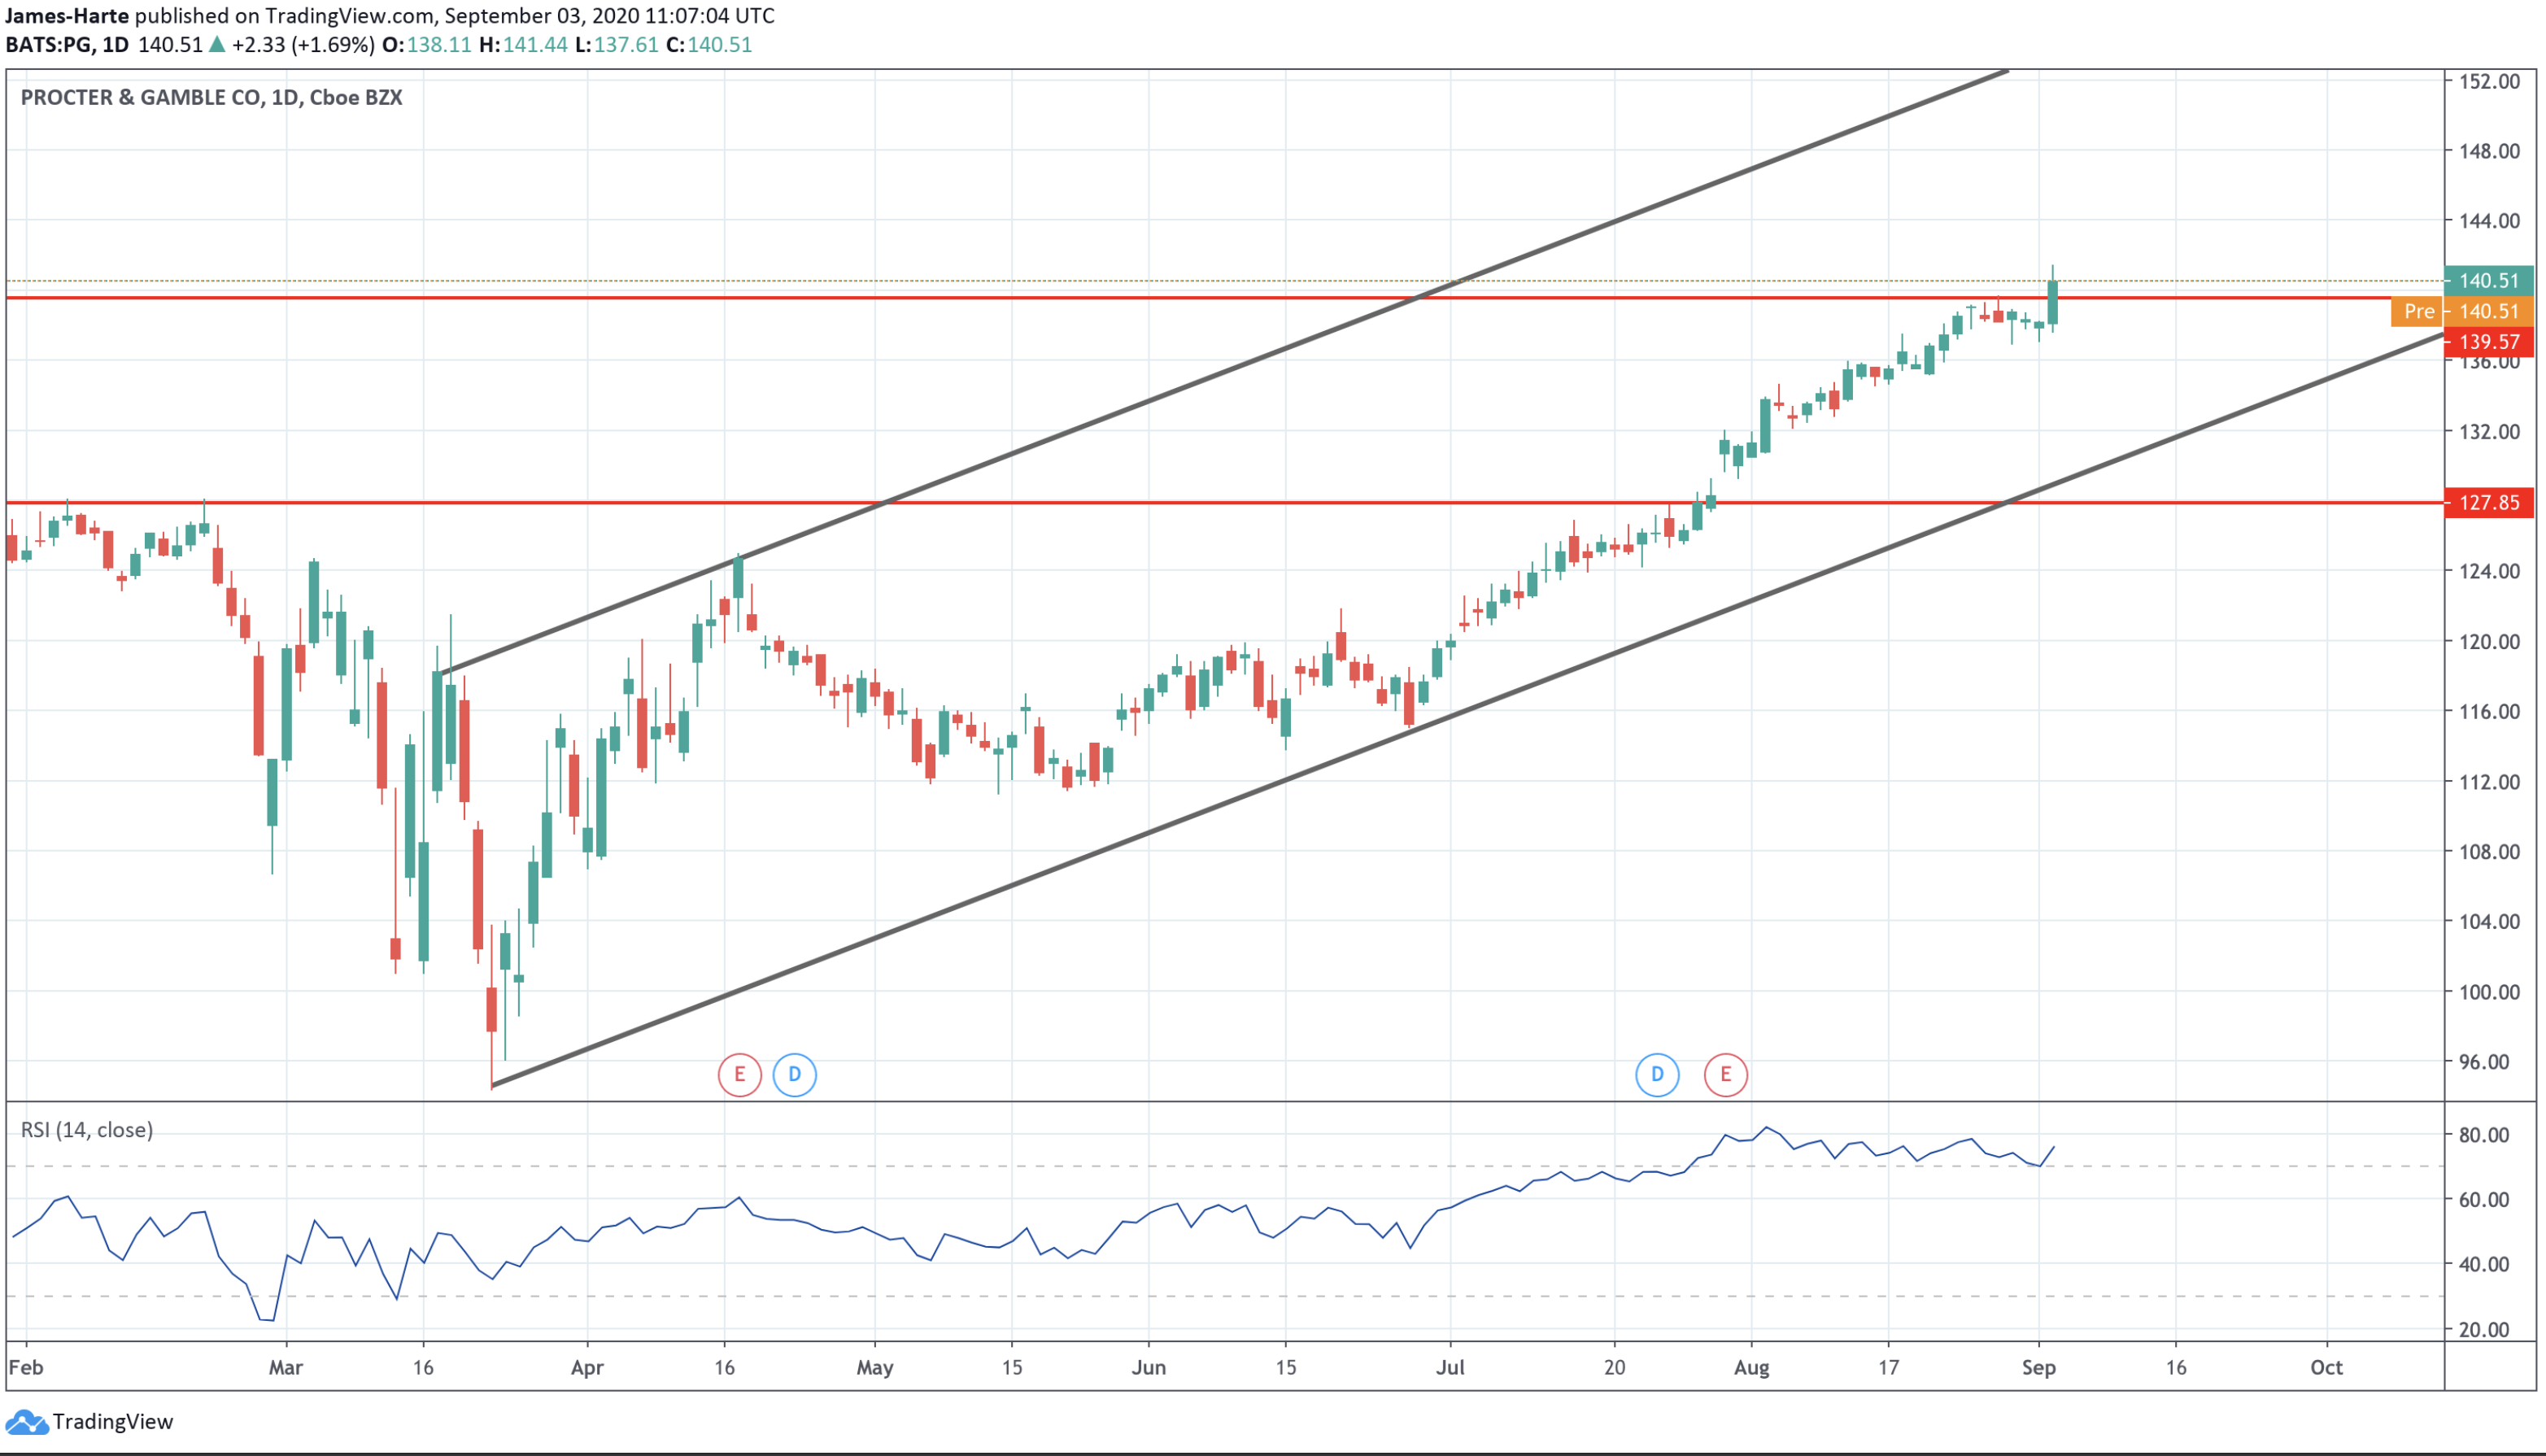Click the late-July earnings E marker
Viewport: 2546px width, 1456px height.
1725,1075
